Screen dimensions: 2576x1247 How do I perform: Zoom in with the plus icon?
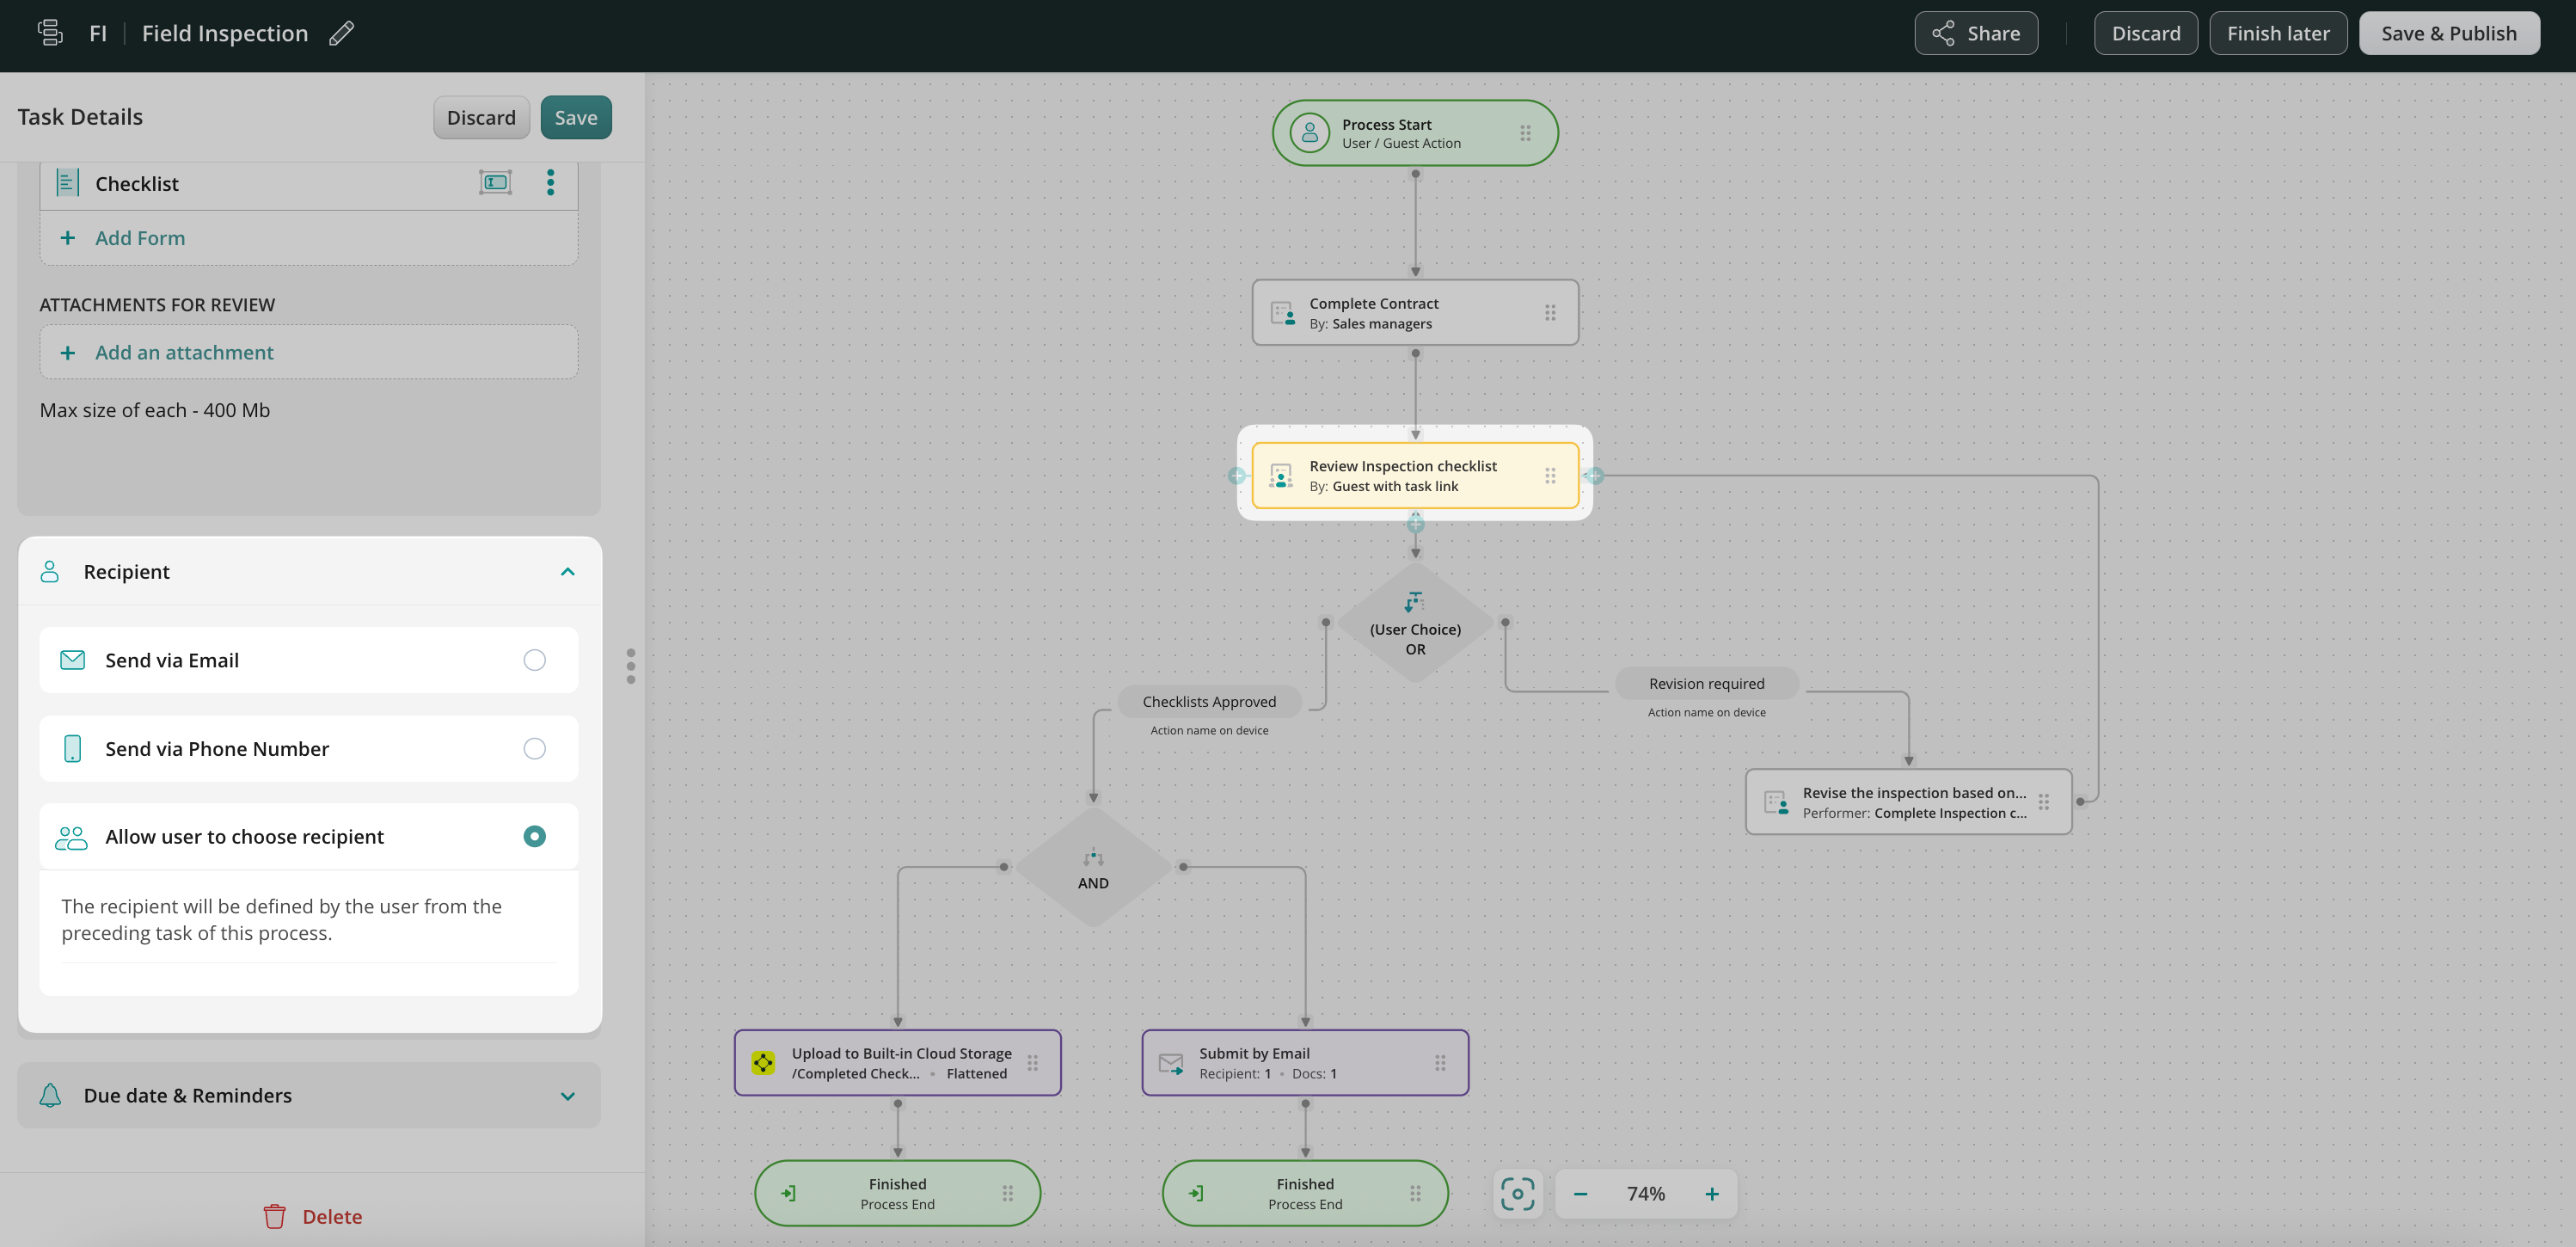(1711, 1193)
